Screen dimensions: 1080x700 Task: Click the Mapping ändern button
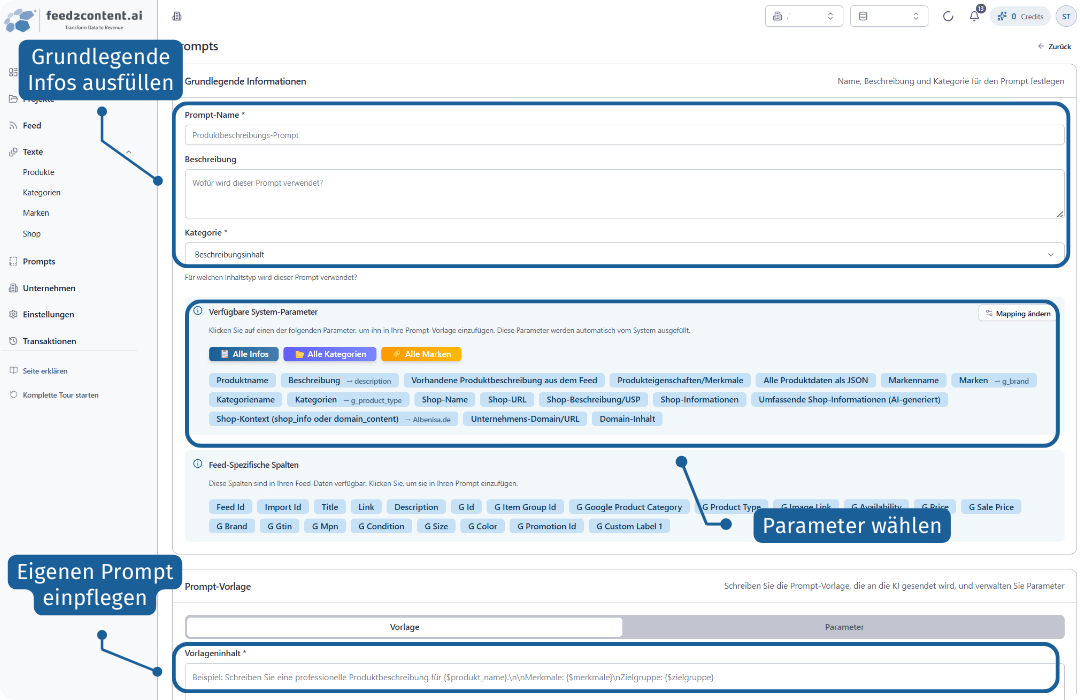tap(1016, 314)
